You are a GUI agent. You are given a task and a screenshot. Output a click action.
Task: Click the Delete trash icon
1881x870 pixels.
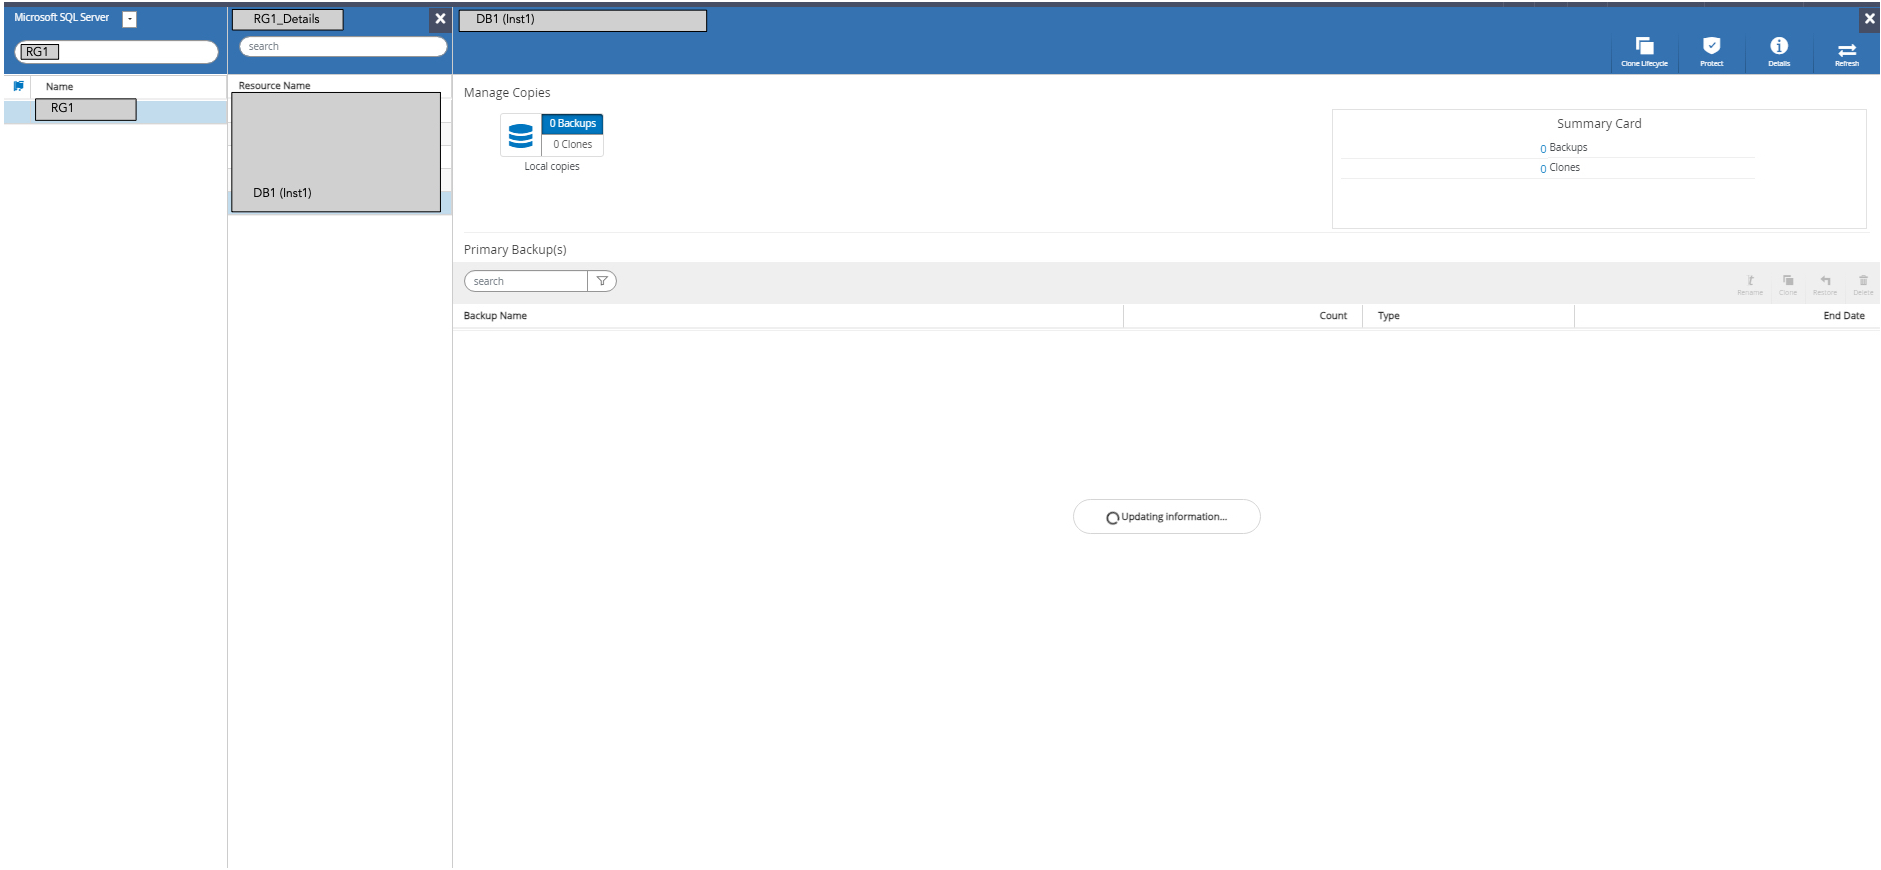click(1863, 284)
